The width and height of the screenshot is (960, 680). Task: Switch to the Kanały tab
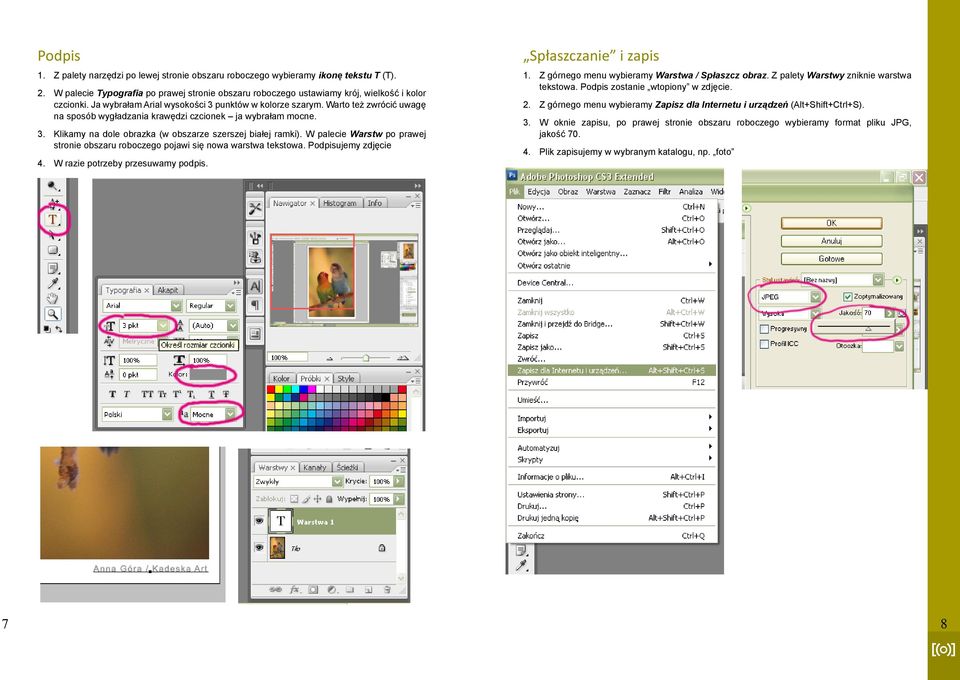[x=315, y=468]
